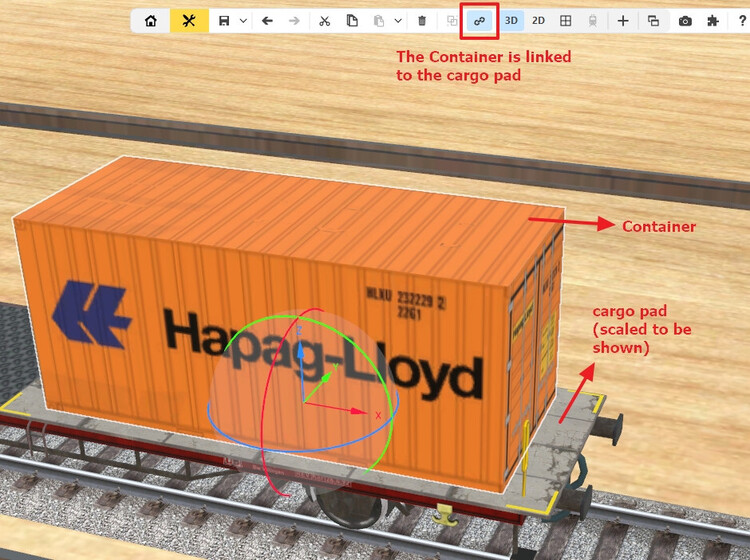Copy the selected object
This screenshot has height=560, width=750.
[352, 21]
